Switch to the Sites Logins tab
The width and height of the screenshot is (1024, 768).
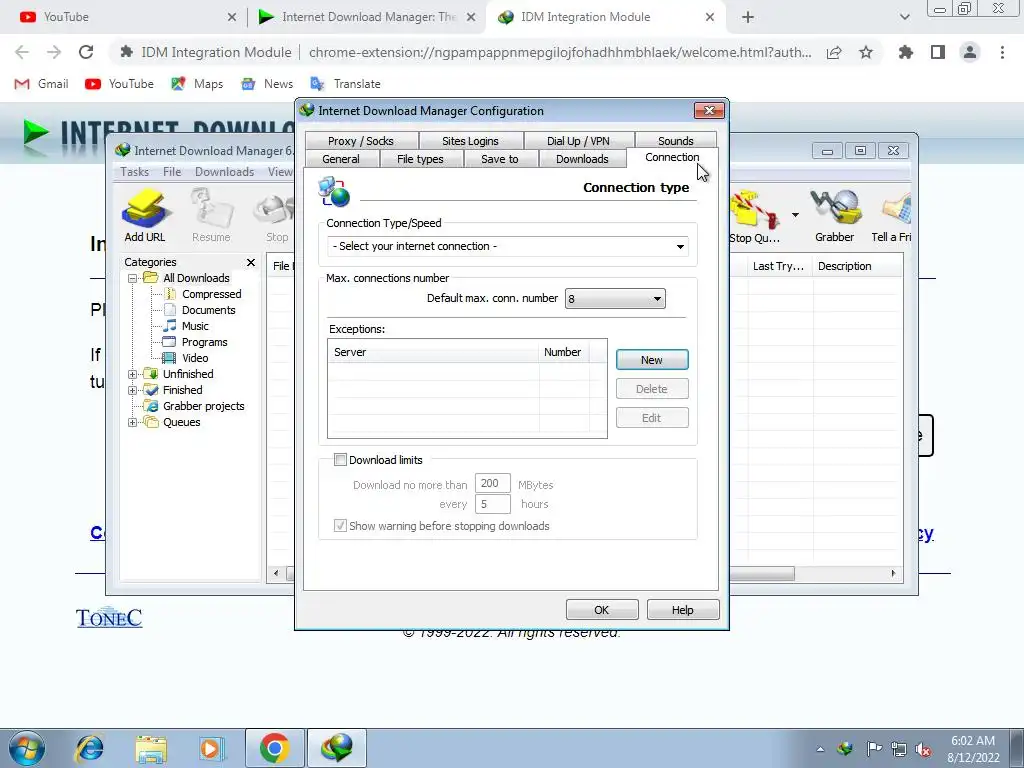470,140
